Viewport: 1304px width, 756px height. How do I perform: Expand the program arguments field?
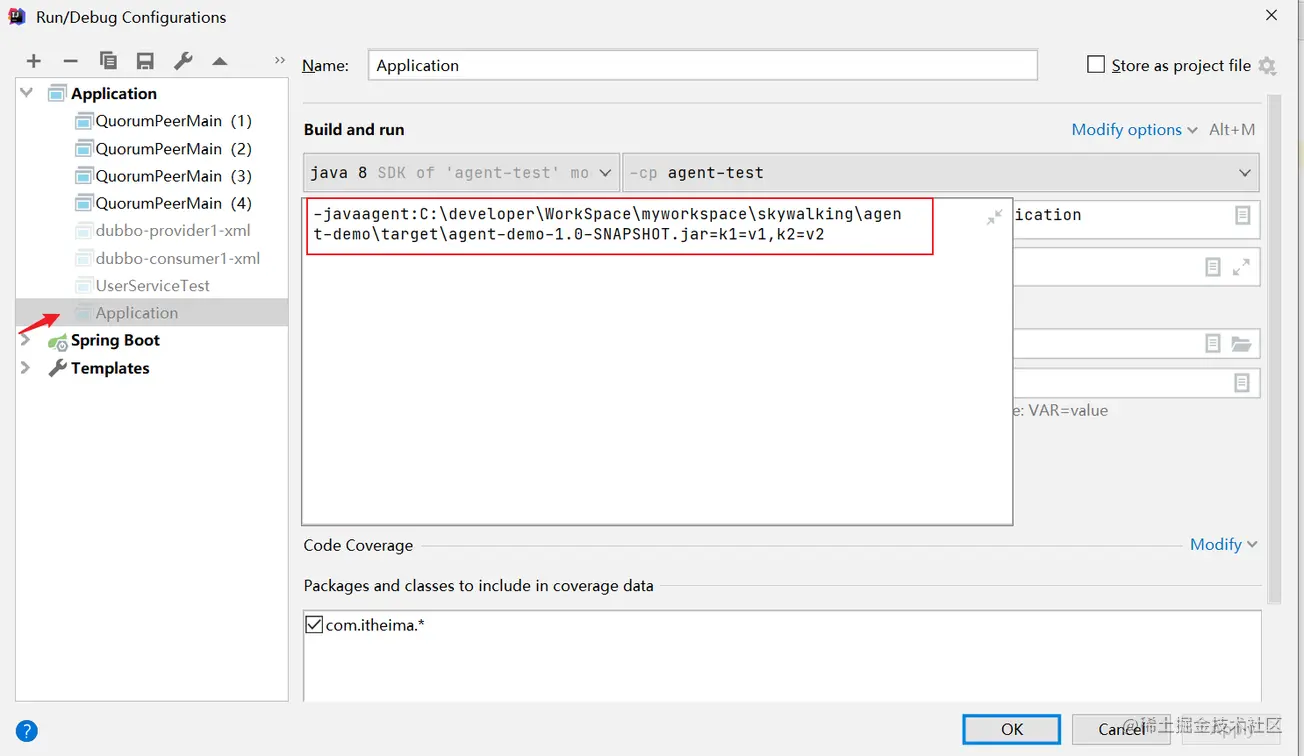[x=1241, y=267]
